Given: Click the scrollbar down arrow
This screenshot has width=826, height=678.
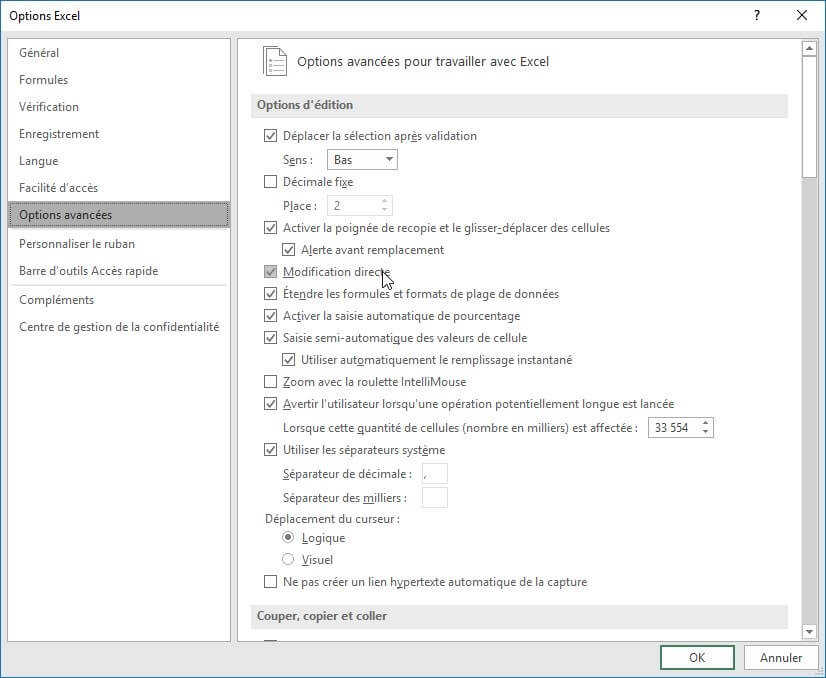Looking at the screenshot, I should tap(809, 631).
